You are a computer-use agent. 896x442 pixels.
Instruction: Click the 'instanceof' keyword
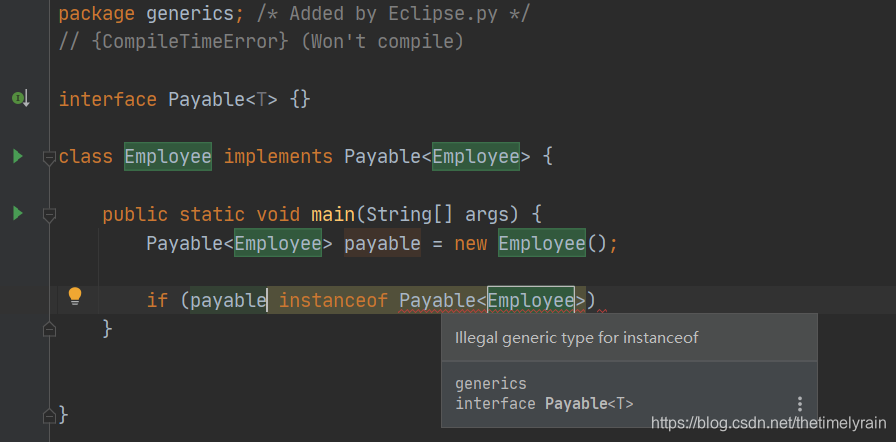[333, 300]
